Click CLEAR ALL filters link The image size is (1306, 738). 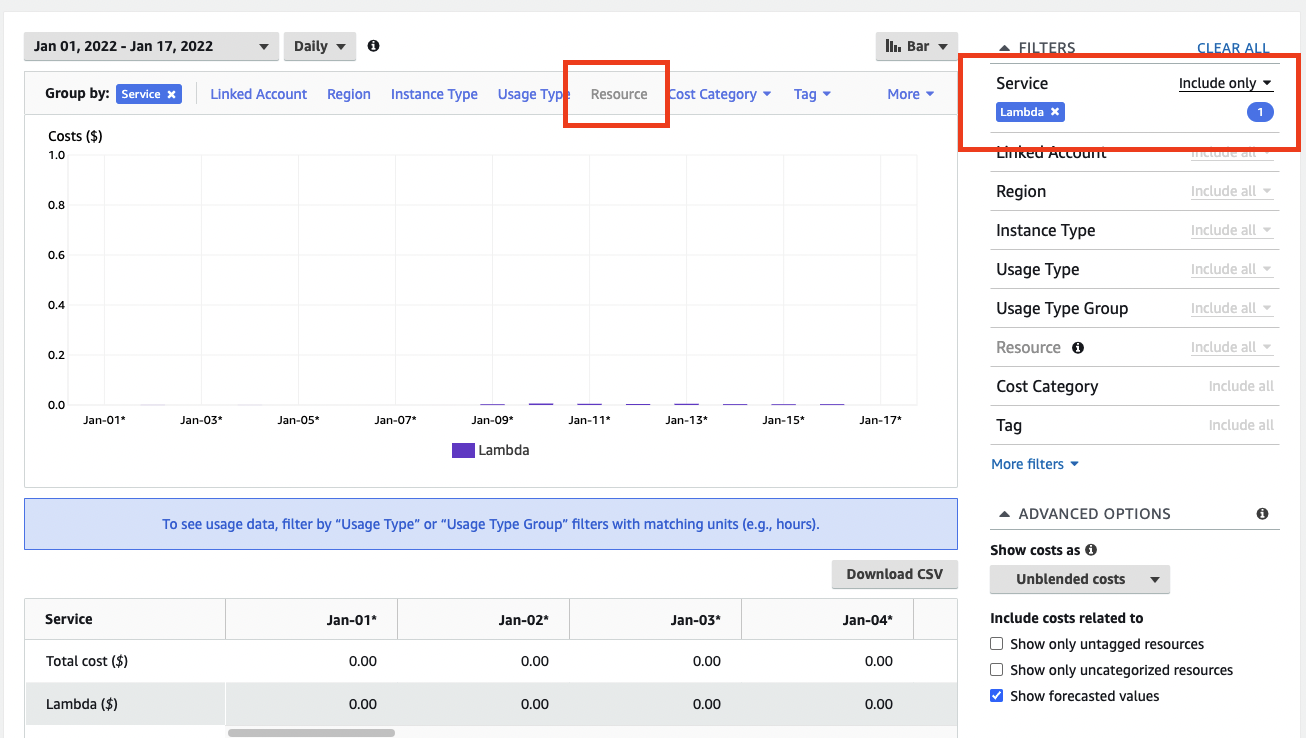[x=1233, y=48]
